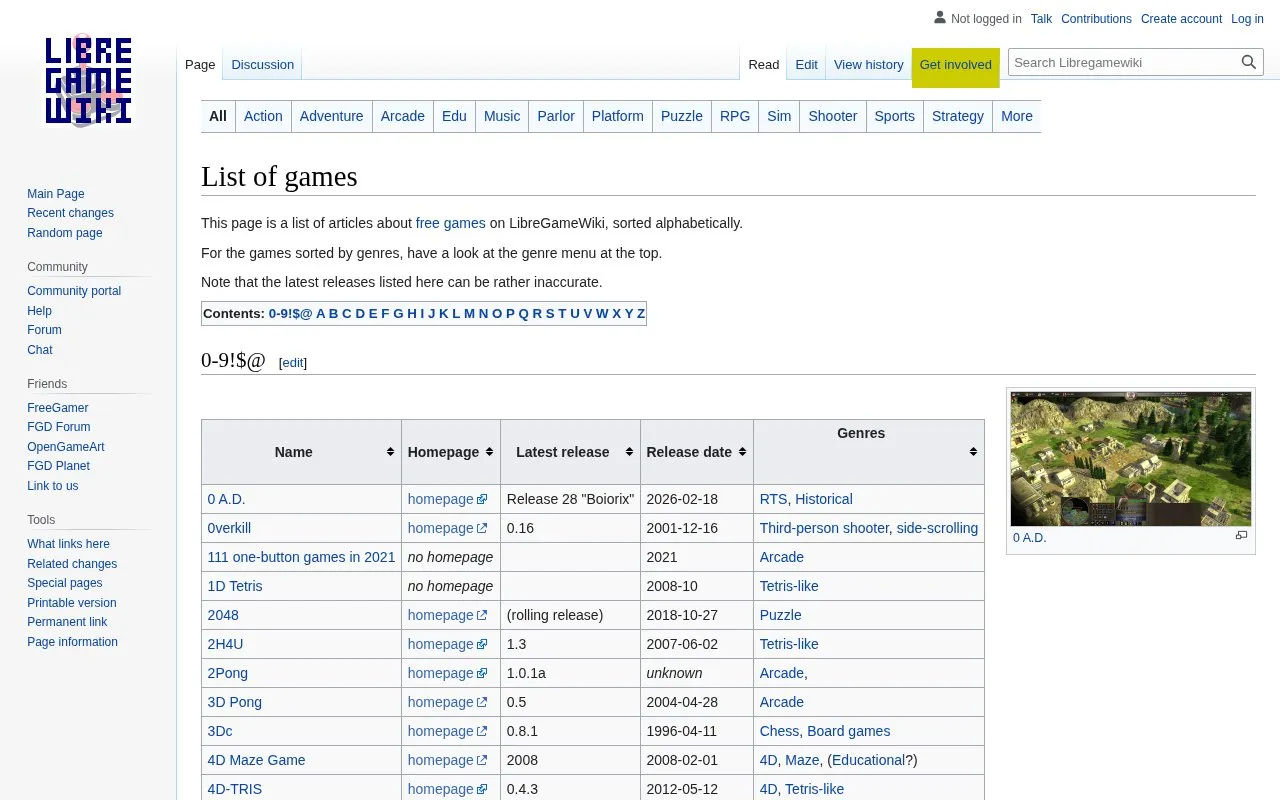The image size is (1280, 800).
Task: Open the Third-person shooter genre link
Action: point(824,528)
